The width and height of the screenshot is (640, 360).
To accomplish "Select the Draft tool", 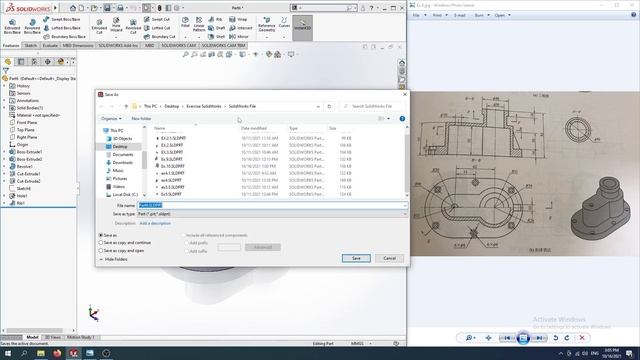I will point(217,28).
